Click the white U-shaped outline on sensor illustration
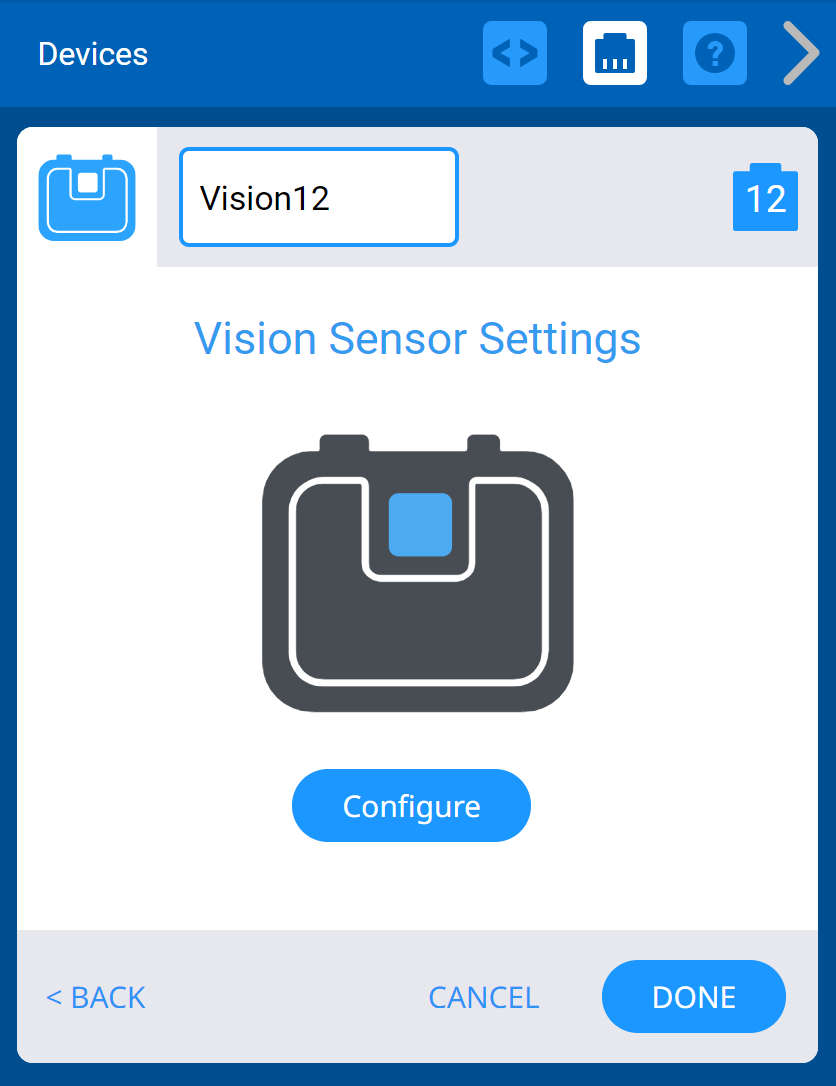 (418, 682)
